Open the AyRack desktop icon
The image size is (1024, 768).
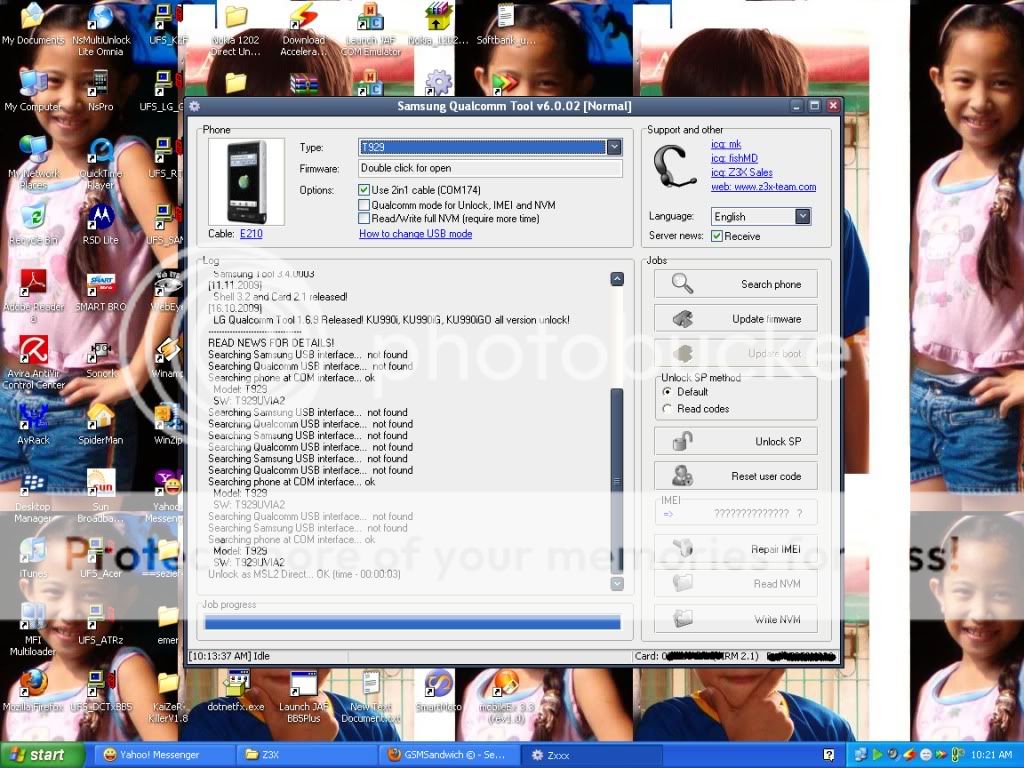33,425
